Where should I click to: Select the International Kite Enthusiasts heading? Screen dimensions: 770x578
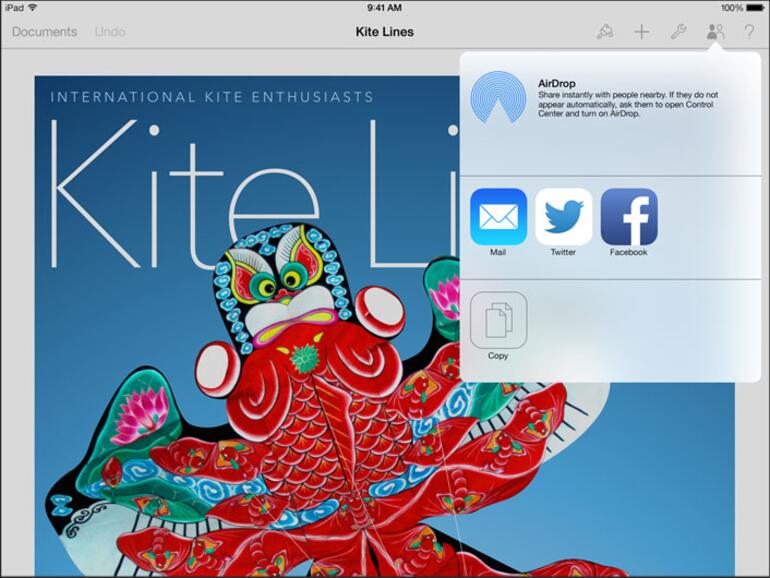coord(212,97)
